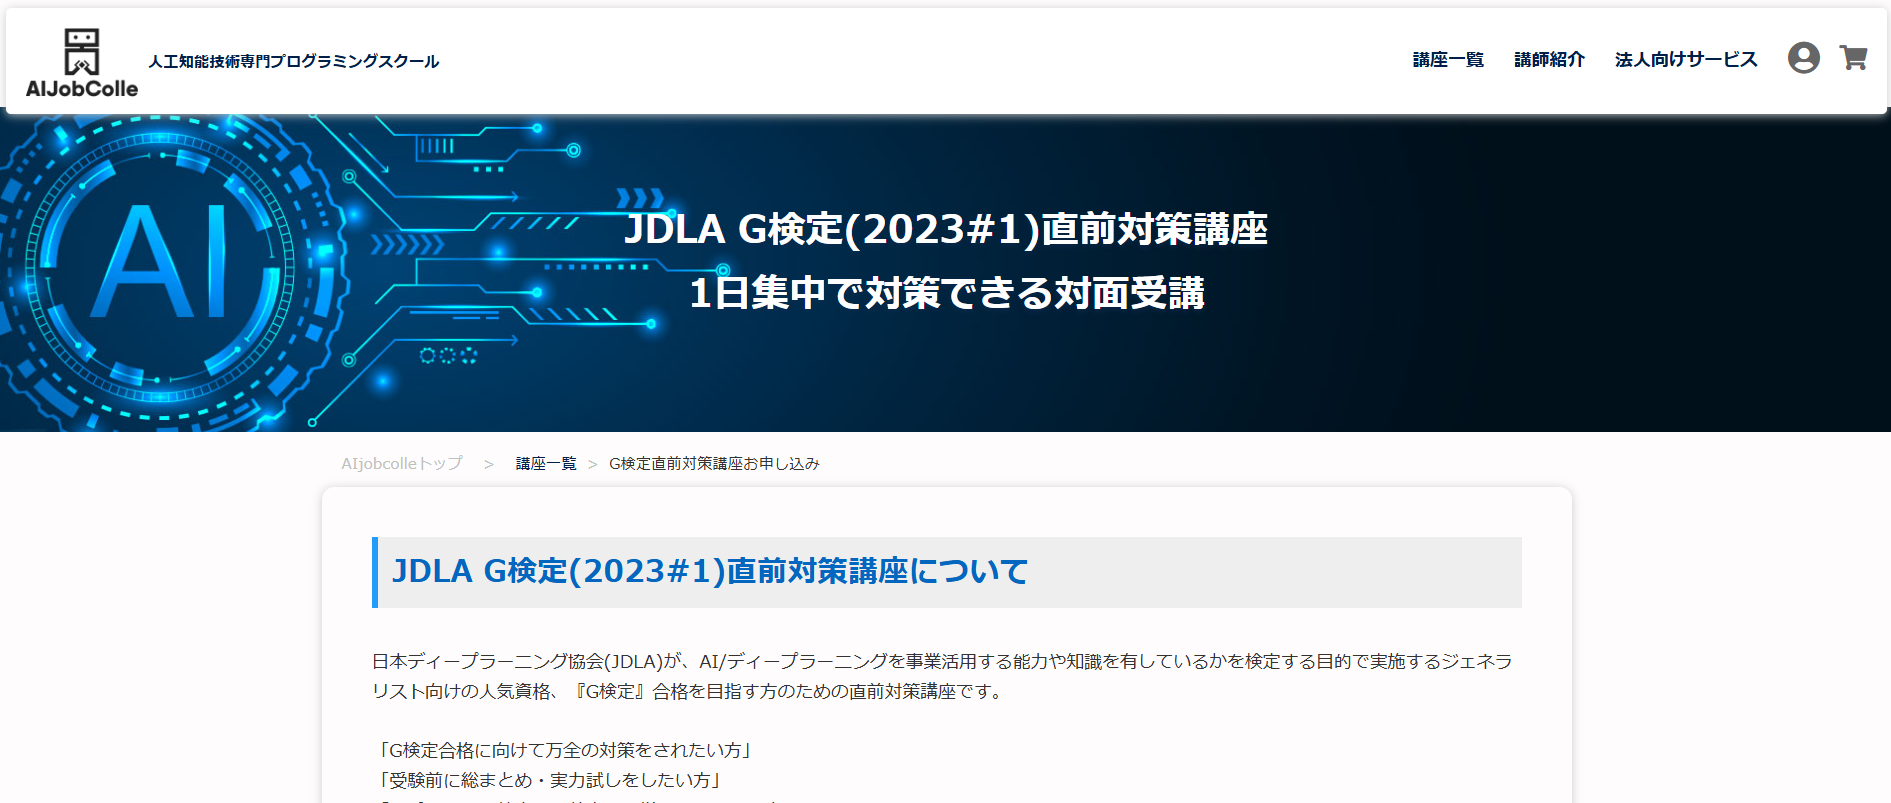Open the user account profile icon
Image resolution: width=1891 pixels, height=803 pixels.
coord(1803,58)
